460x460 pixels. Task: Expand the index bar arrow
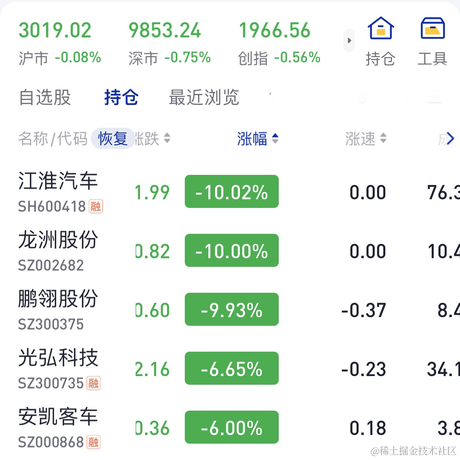point(349,41)
